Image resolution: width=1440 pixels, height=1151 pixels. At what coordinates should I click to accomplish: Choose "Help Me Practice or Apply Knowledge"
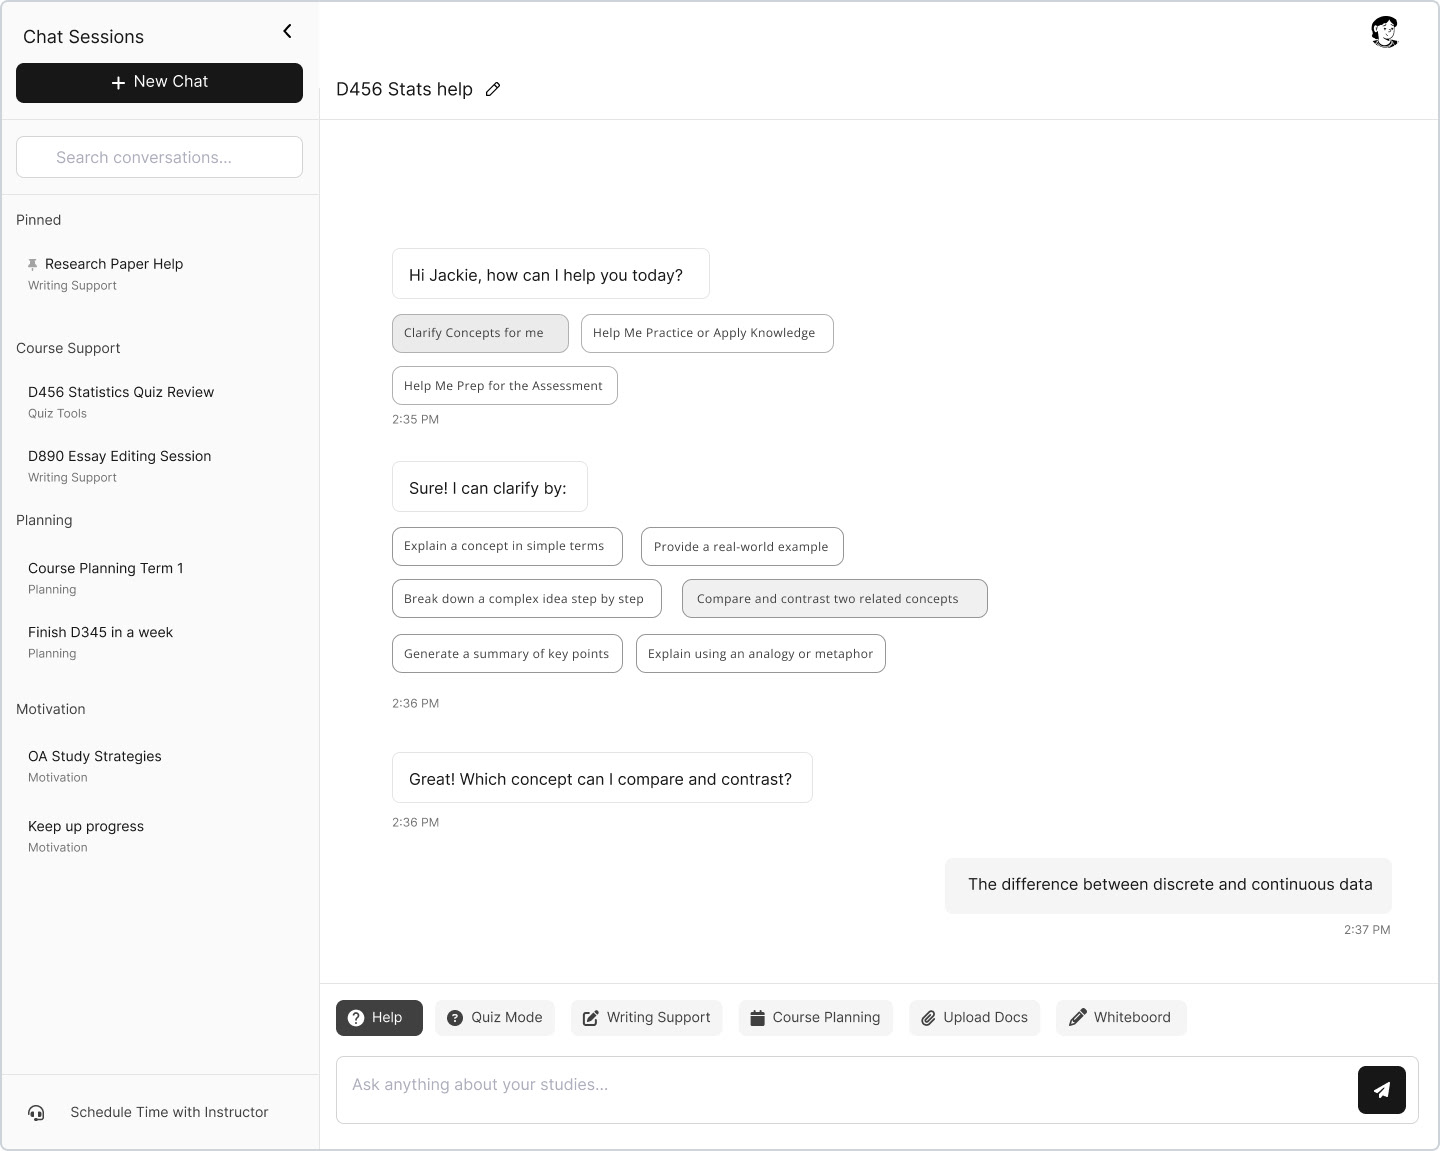point(706,333)
